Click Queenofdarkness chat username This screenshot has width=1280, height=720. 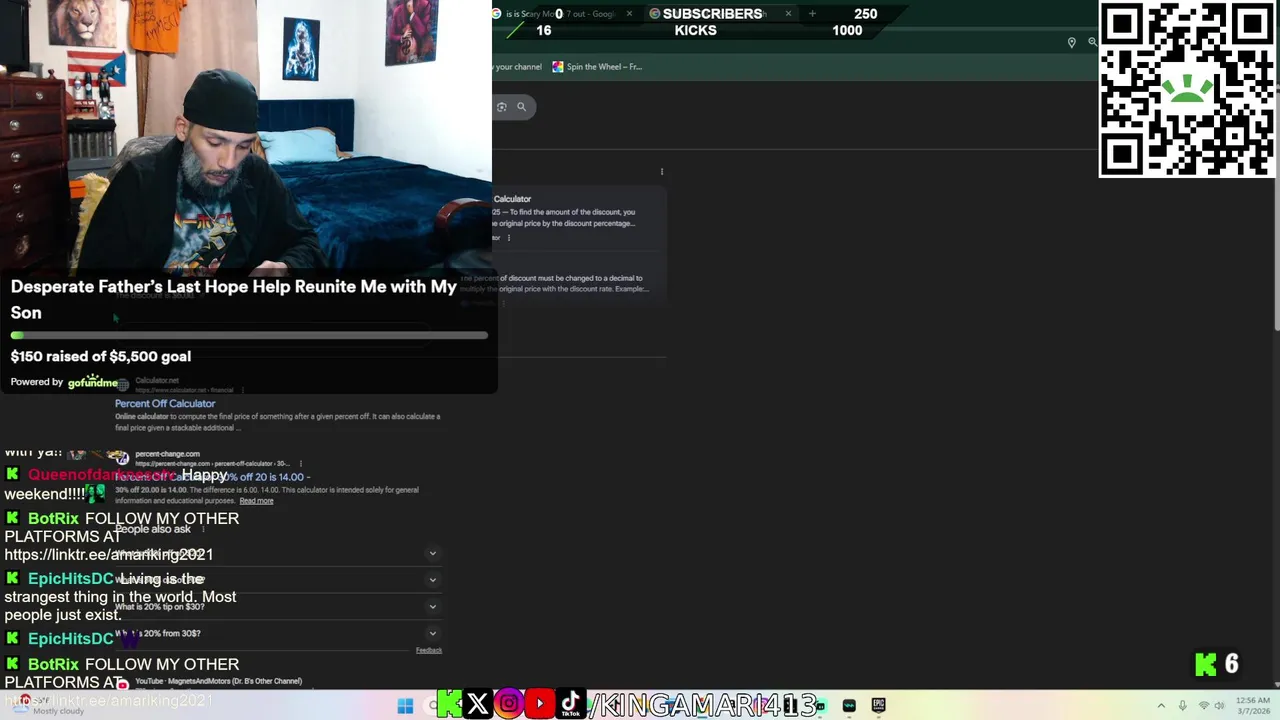coord(101,475)
